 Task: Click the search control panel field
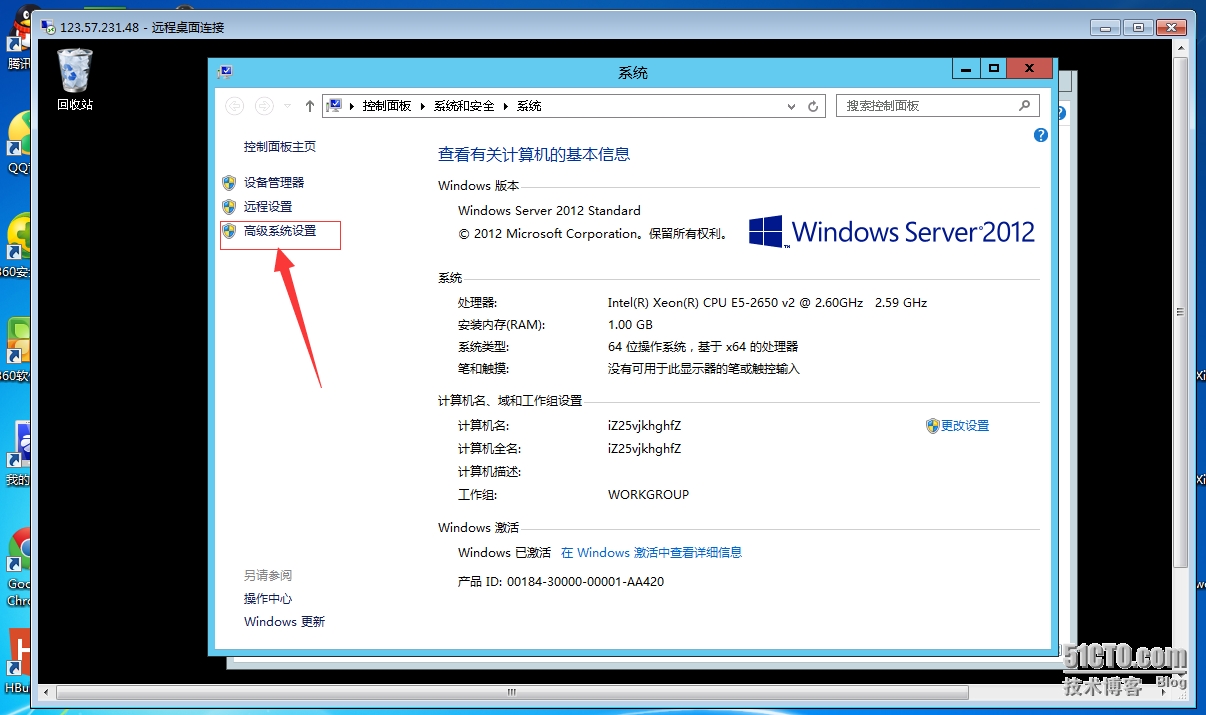point(937,105)
